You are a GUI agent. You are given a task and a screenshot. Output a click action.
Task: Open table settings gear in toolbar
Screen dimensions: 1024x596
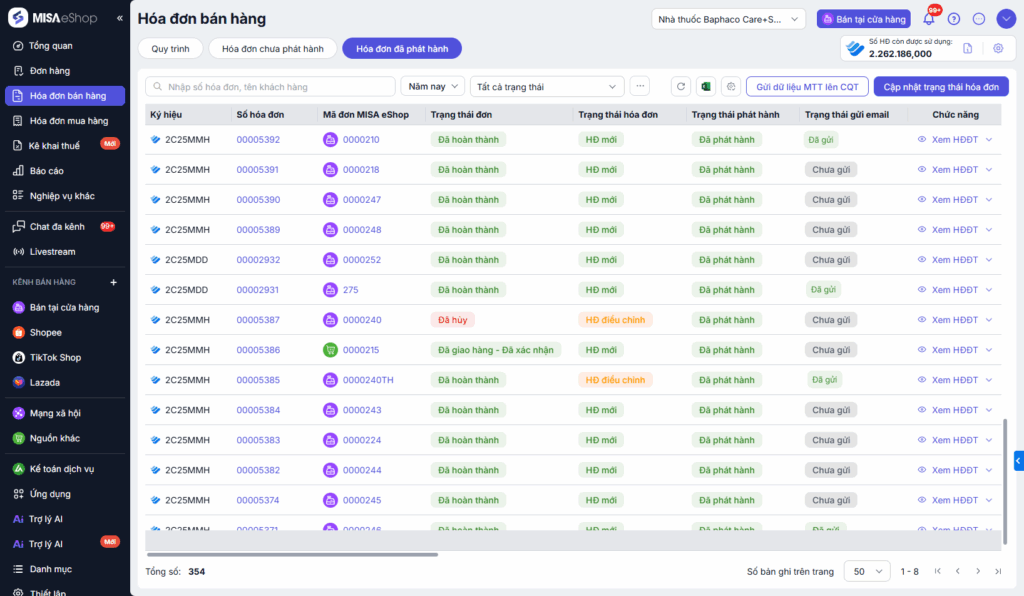[730, 87]
